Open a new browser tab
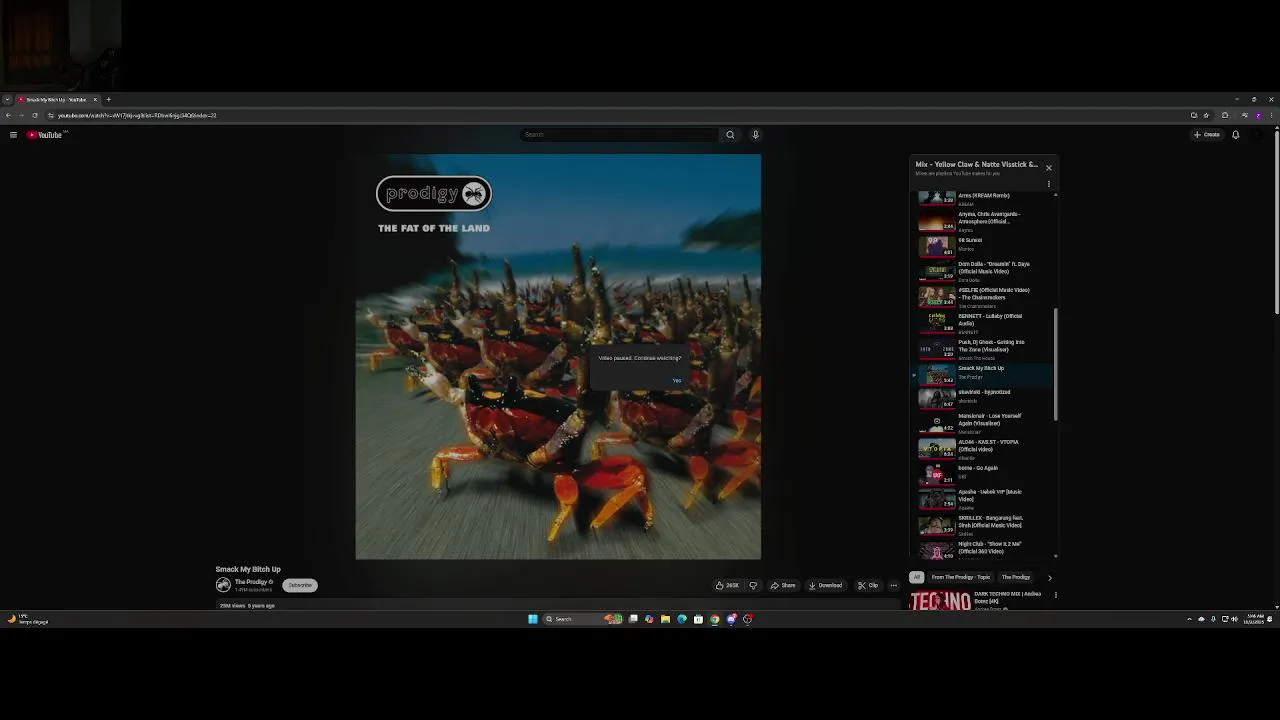 coord(109,100)
